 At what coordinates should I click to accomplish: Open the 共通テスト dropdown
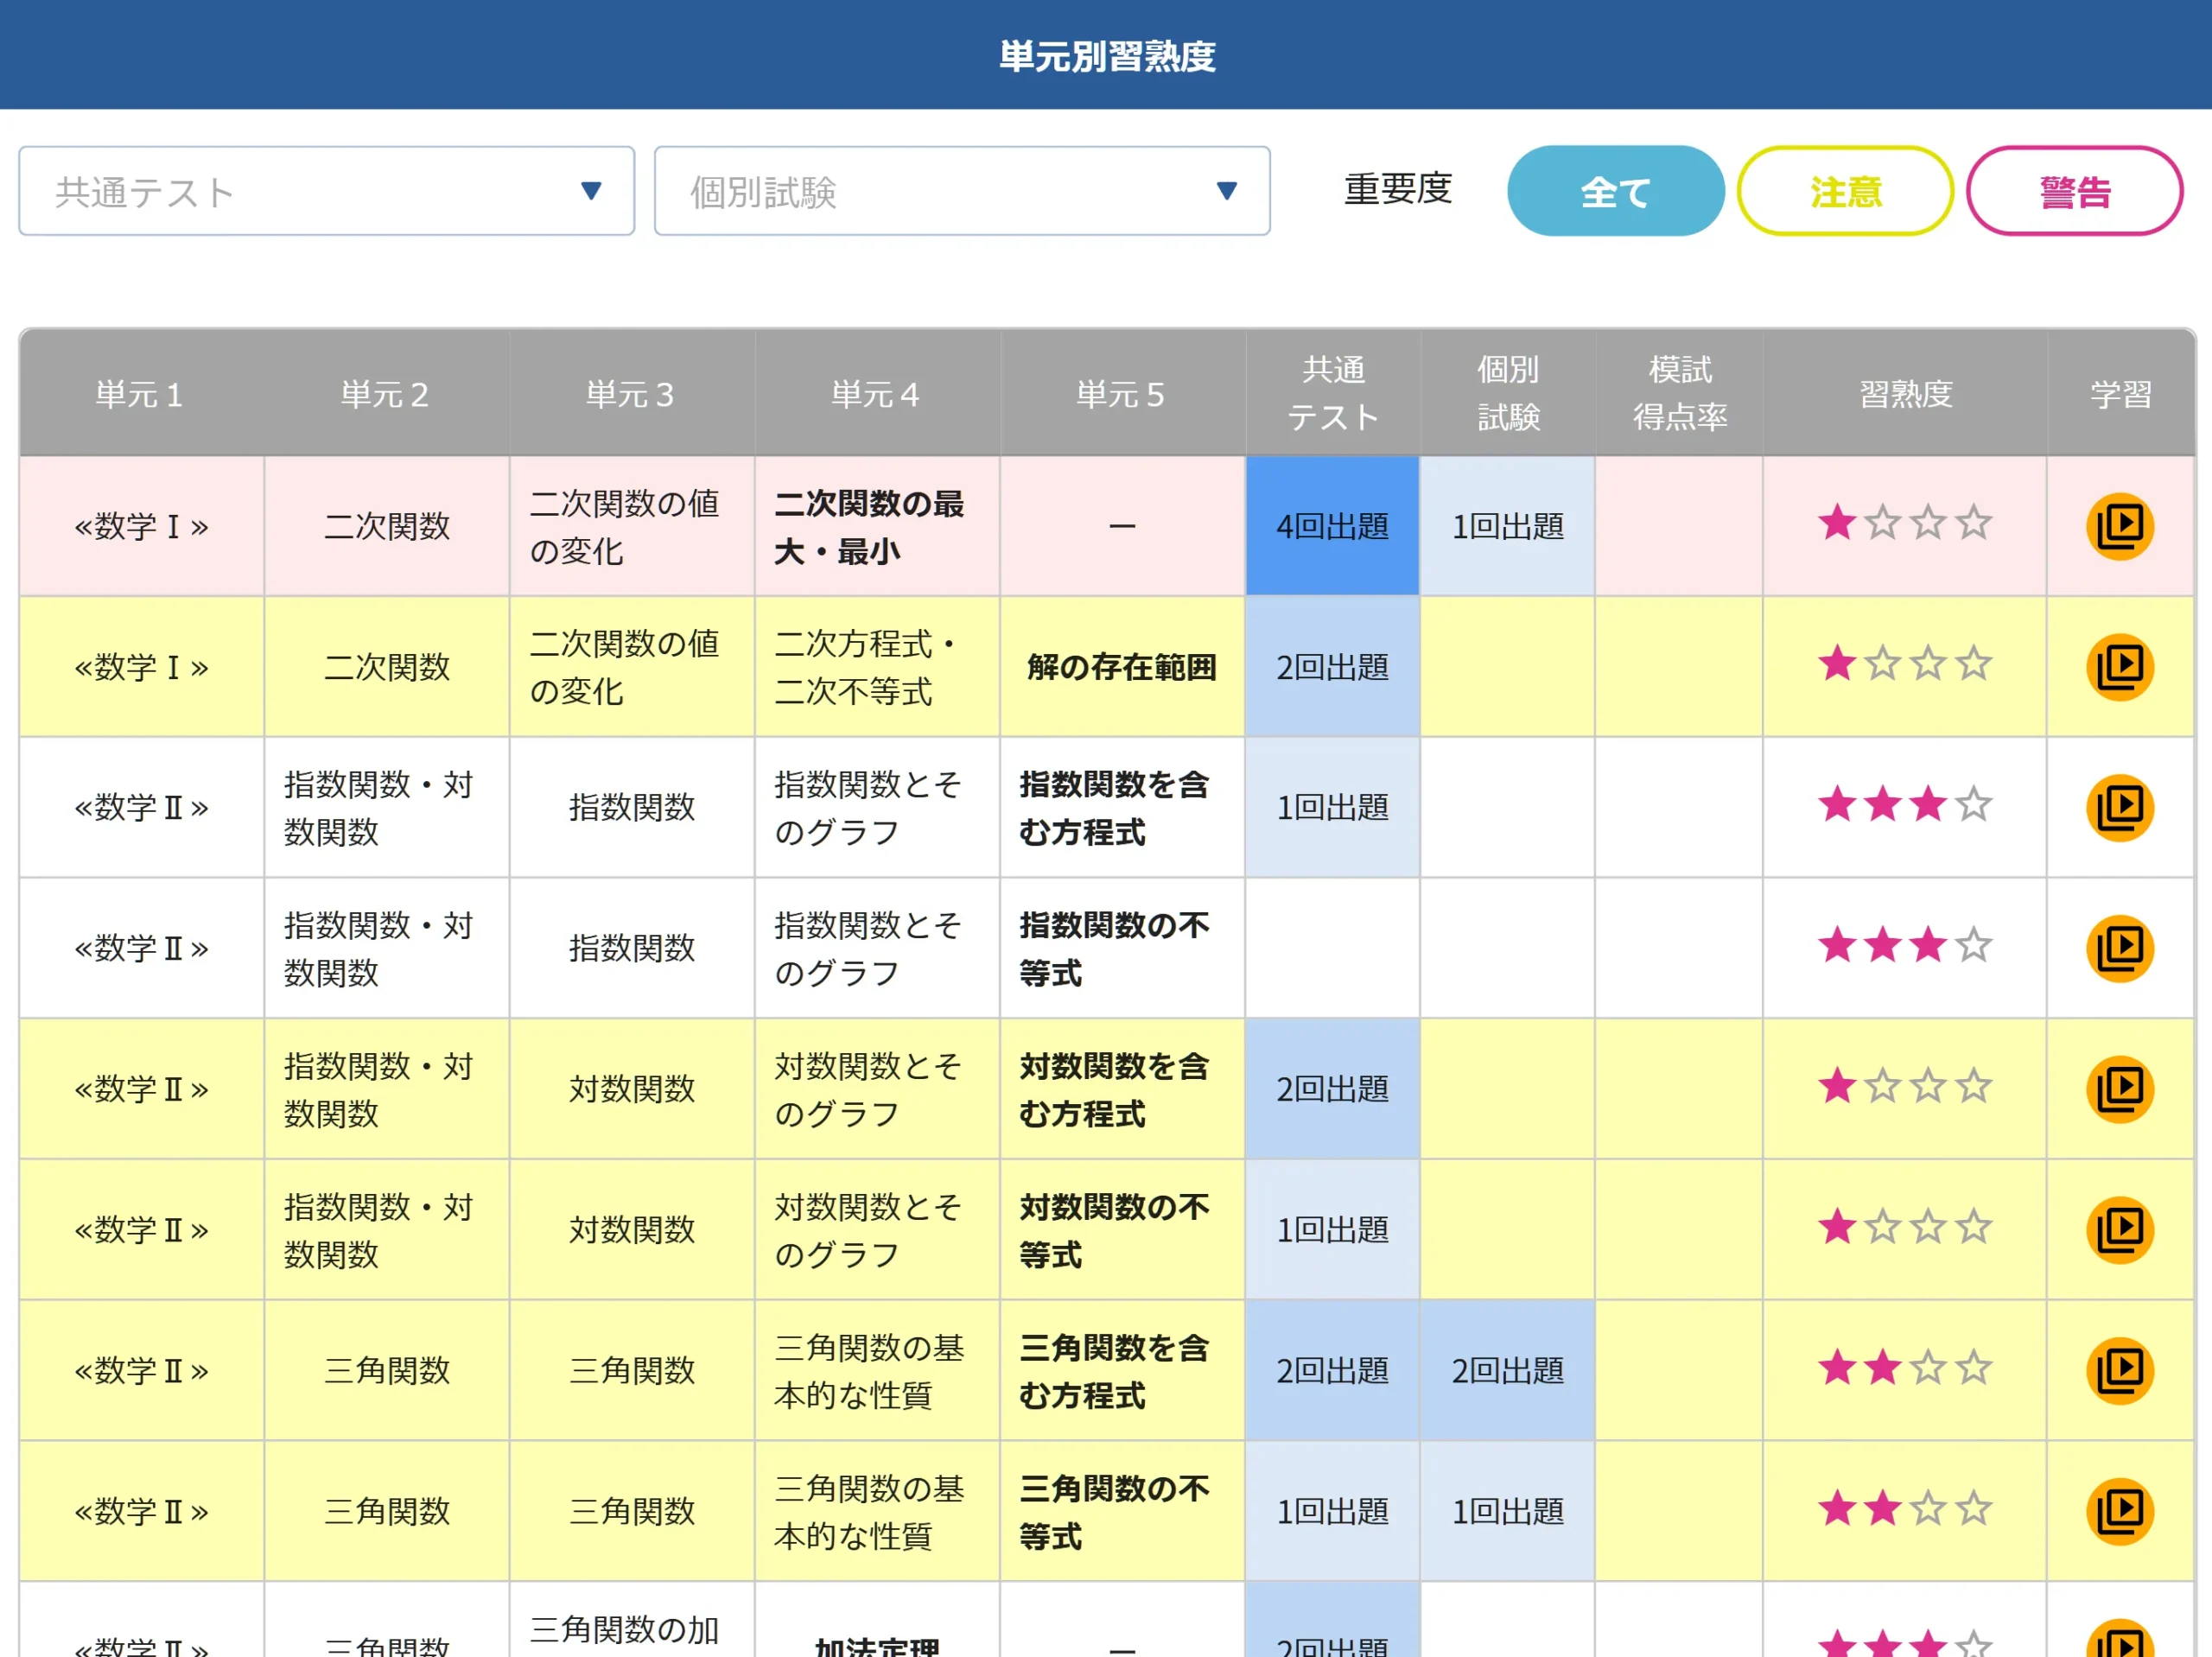326,191
